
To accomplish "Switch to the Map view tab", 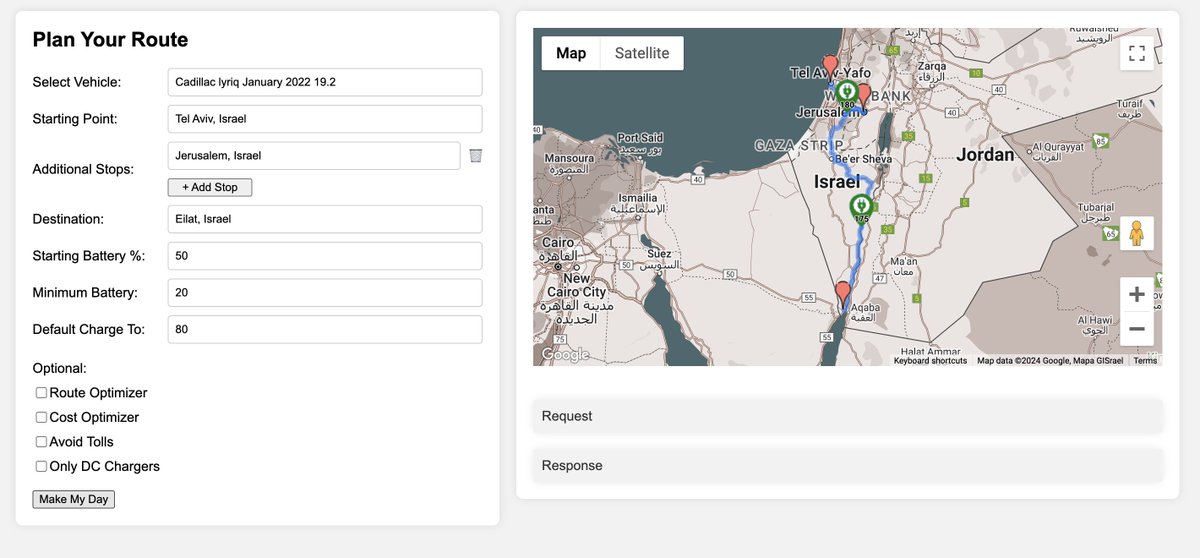I will [571, 53].
